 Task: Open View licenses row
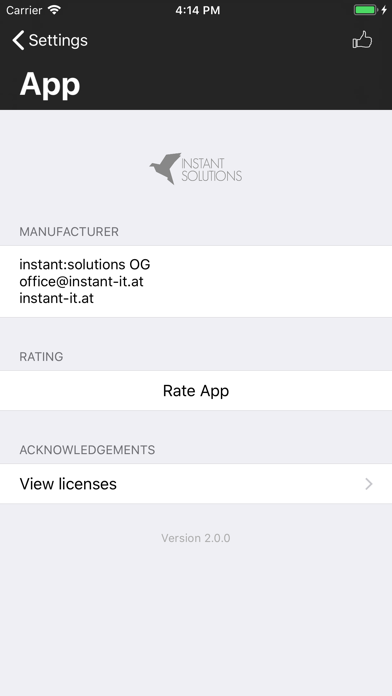(196, 484)
